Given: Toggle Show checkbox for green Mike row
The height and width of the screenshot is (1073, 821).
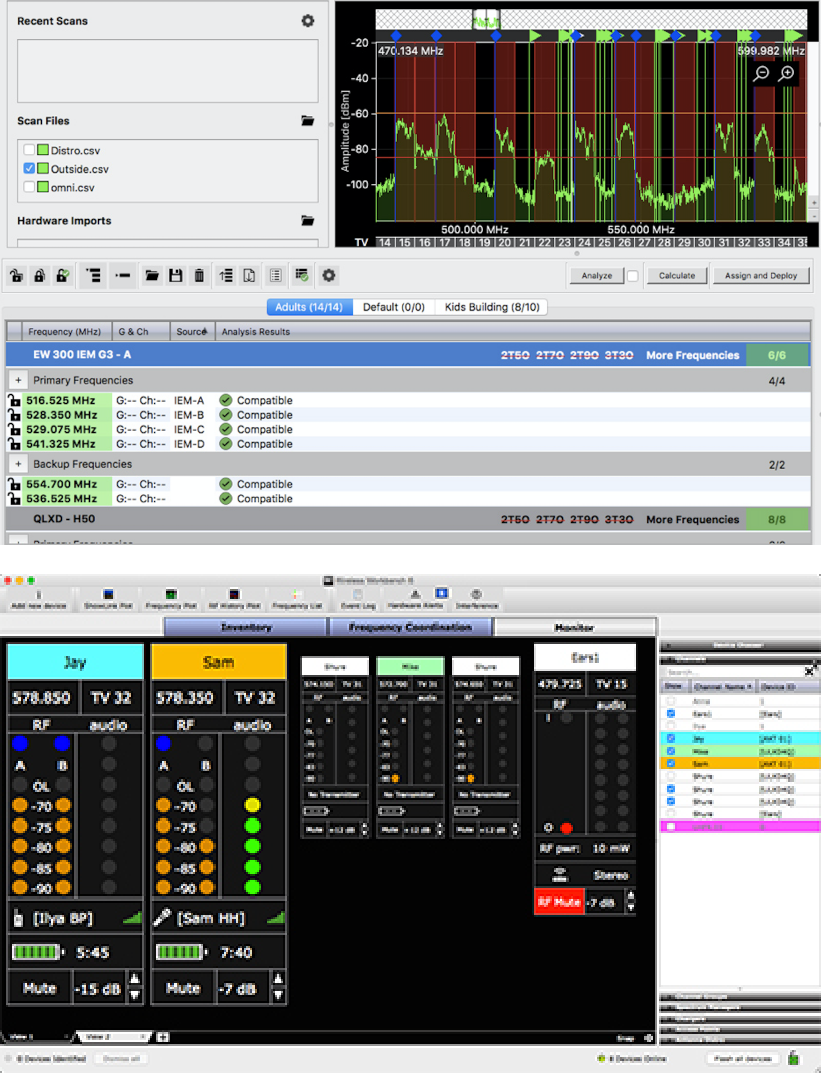Looking at the screenshot, I should coord(670,751).
